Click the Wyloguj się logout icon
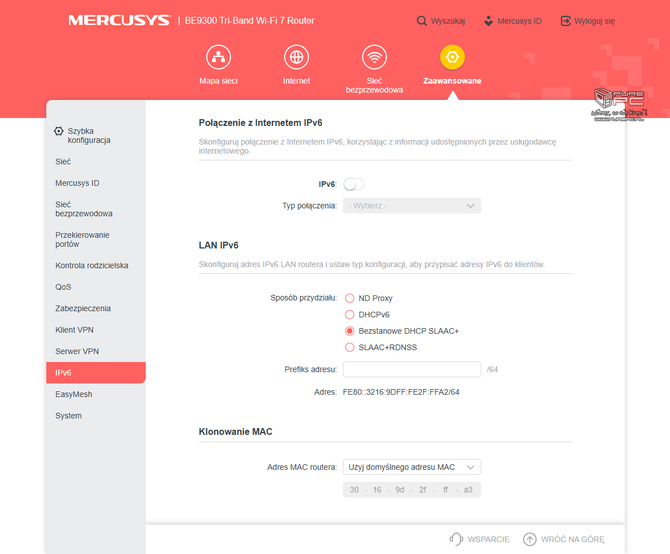The image size is (670, 554). point(565,21)
